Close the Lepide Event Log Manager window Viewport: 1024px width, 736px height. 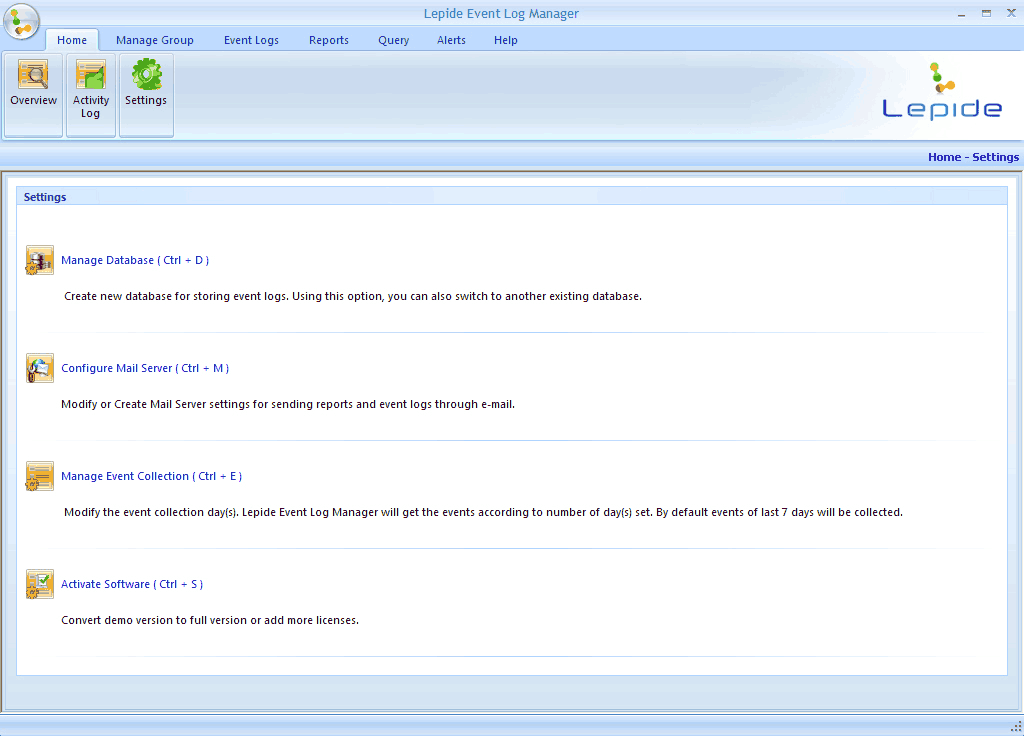(1011, 13)
